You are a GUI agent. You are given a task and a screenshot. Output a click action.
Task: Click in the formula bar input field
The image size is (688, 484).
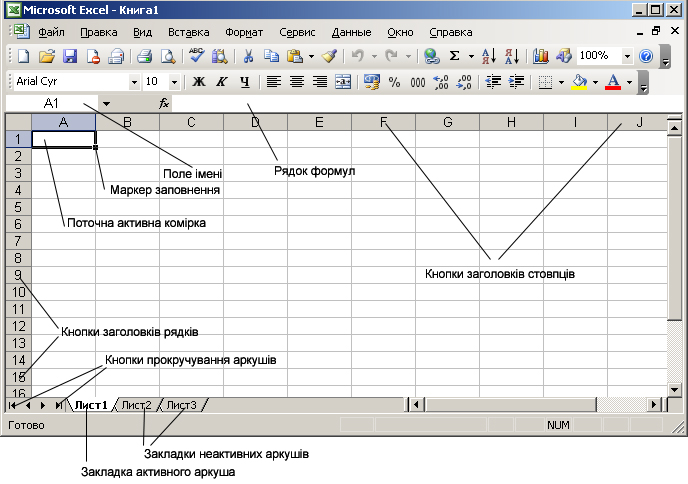point(426,104)
